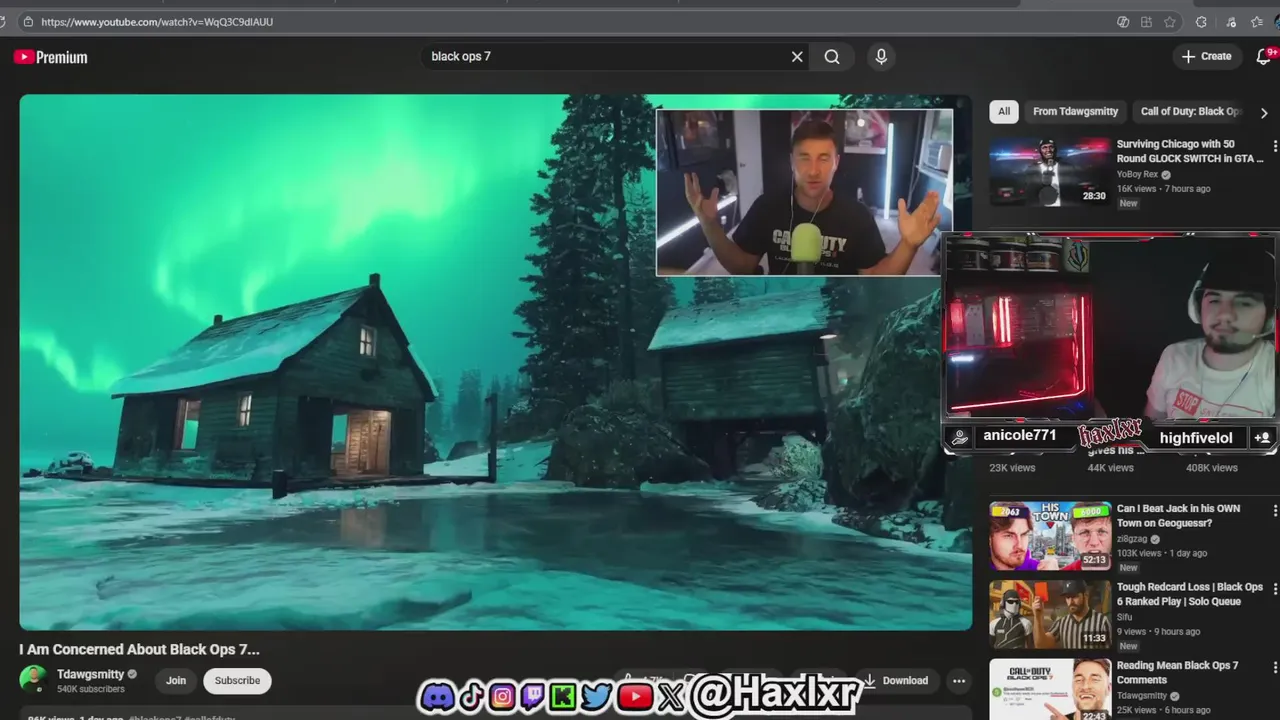This screenshot has width=1280, height=720.
Task: Open the Copilot icon in address bar
Action: (x=1123, y=22)
